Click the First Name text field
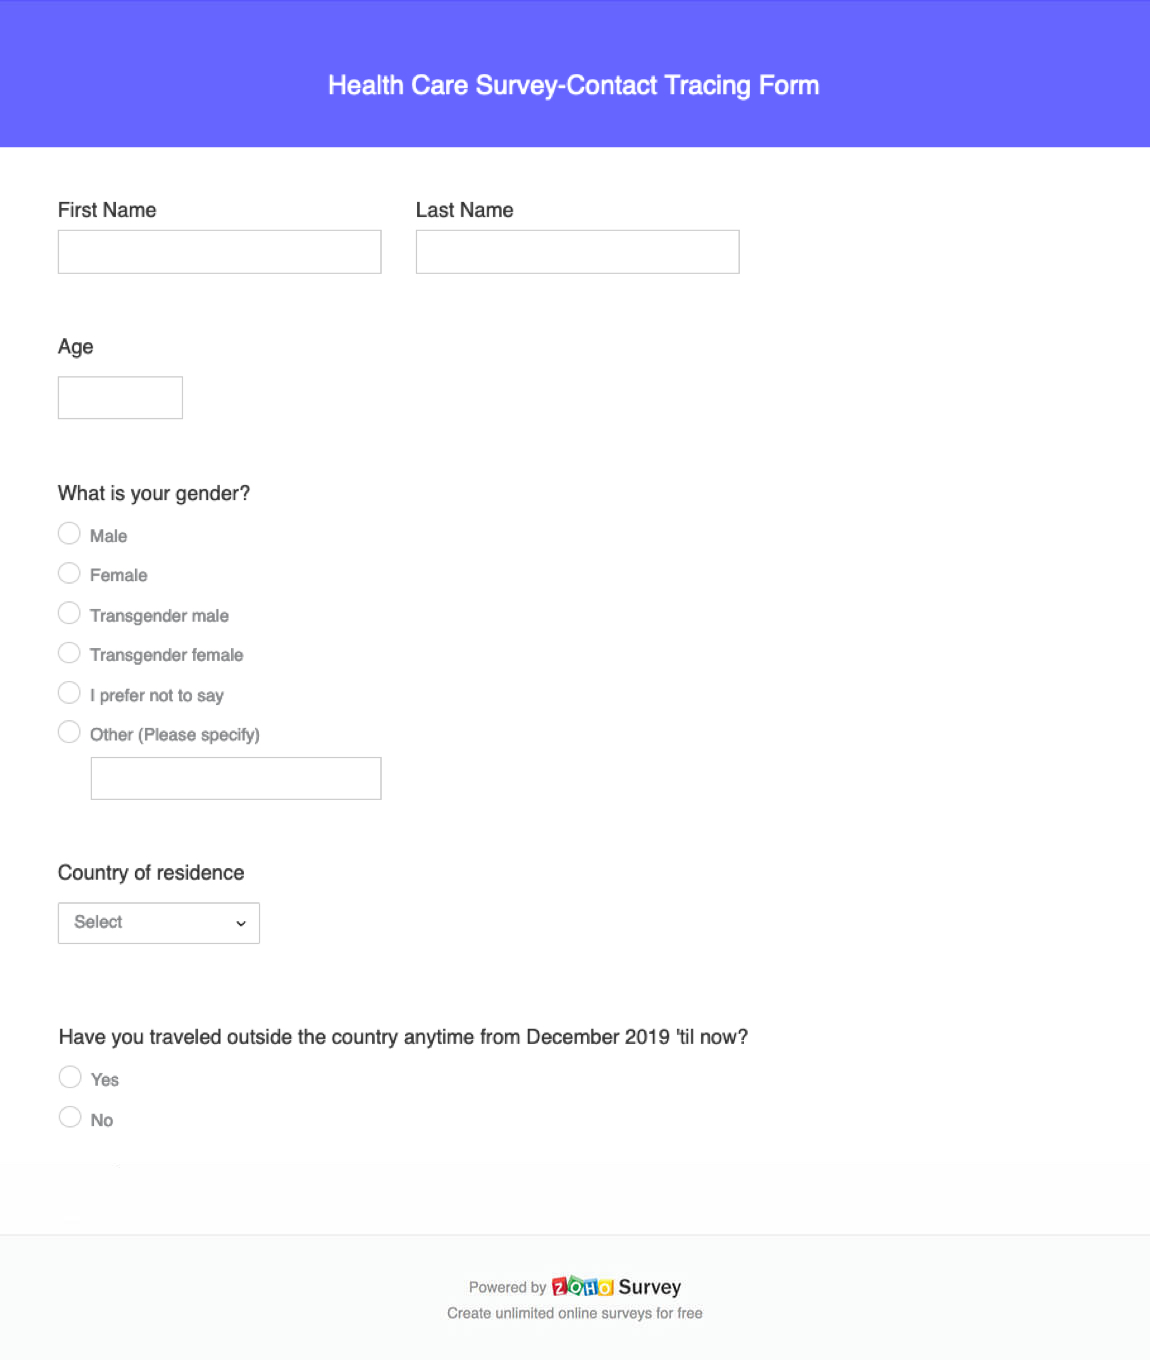 (219, 251)
